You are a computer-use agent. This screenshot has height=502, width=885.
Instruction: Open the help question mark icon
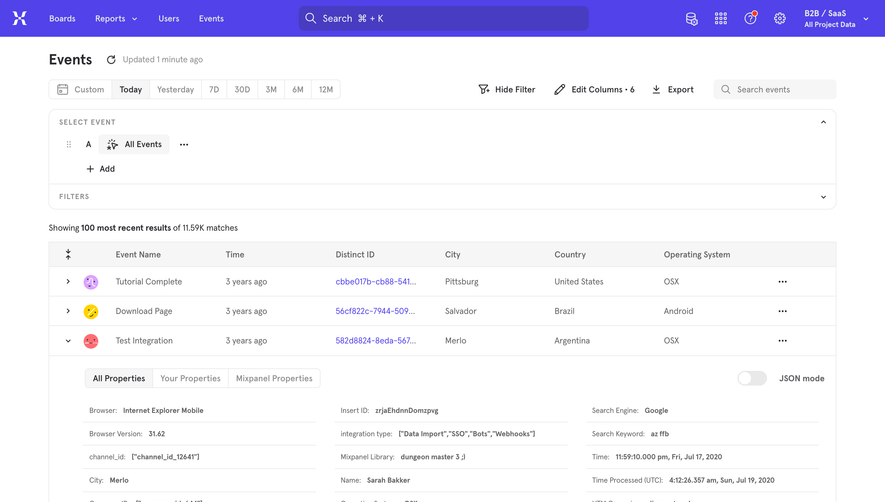(750, 18)
